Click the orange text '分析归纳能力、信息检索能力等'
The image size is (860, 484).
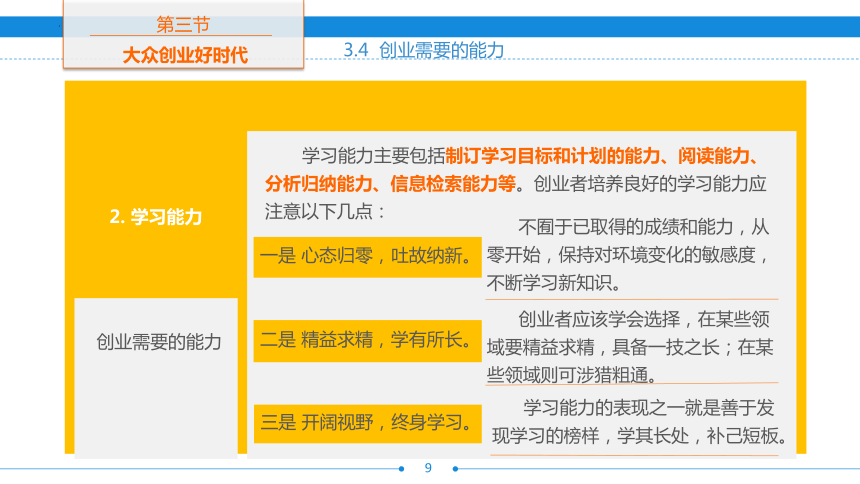point(390,183)
